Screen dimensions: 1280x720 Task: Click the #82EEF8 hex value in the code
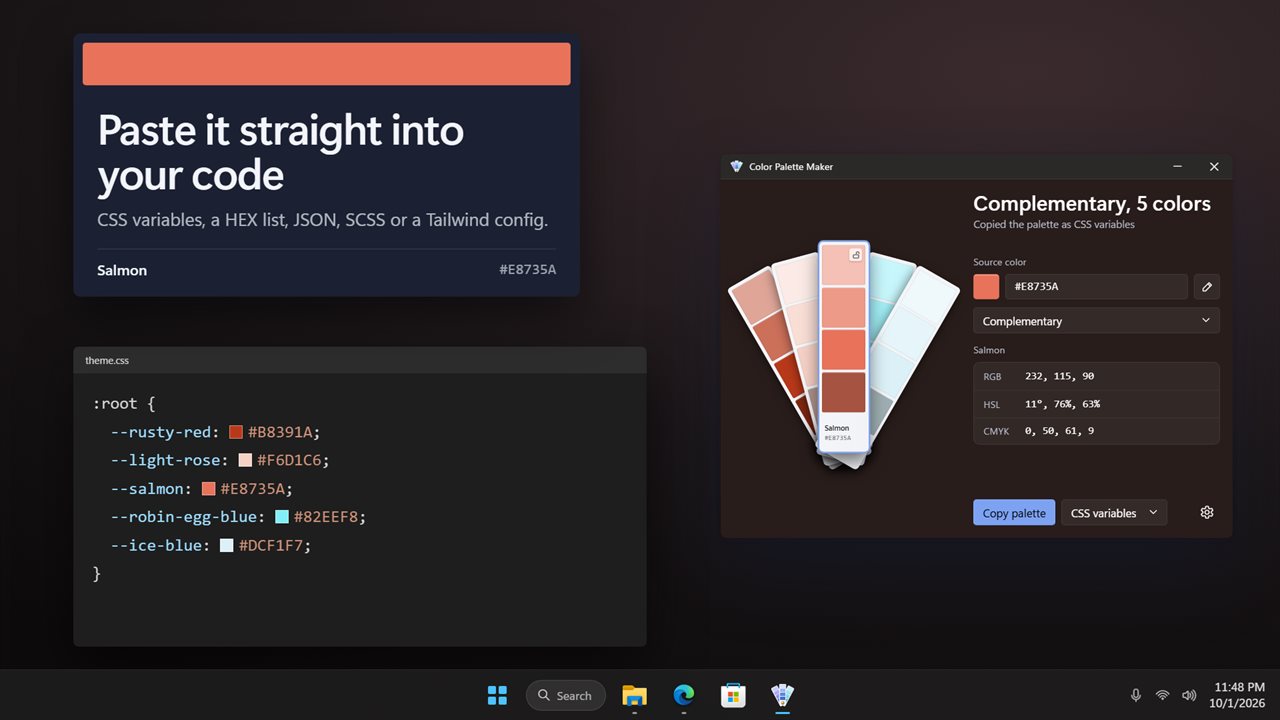[327, 517]
